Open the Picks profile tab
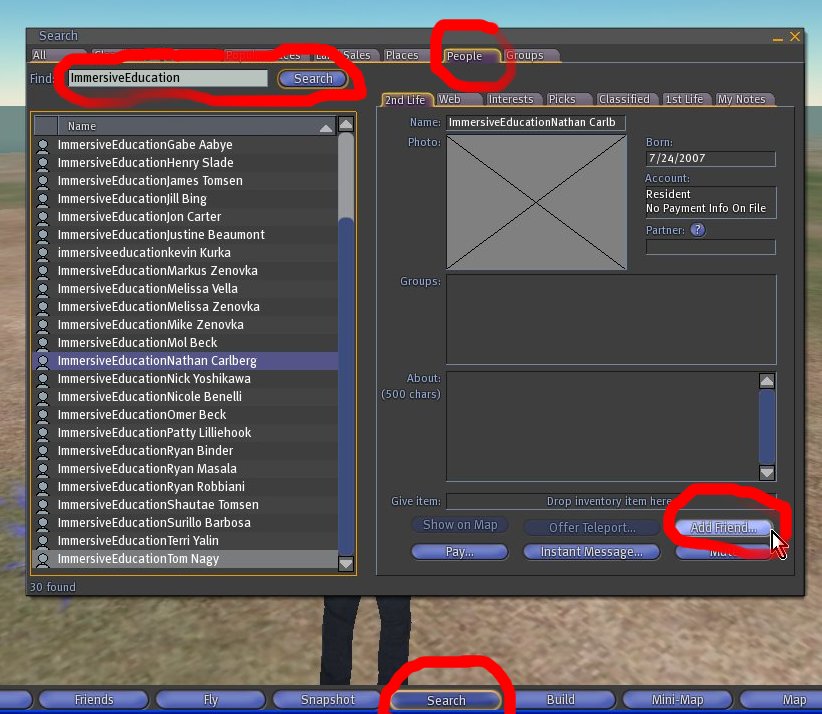 point(562,99)
